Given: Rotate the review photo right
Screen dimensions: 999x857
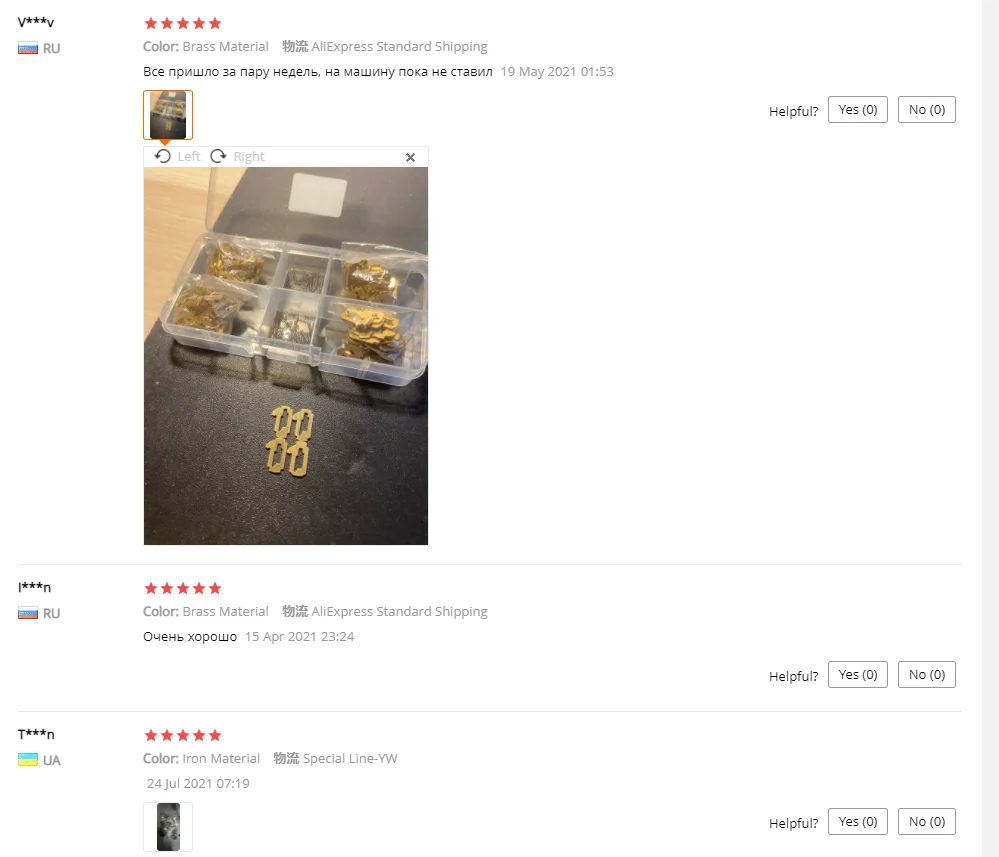Looking at the screenshot, I should coord(238,157).
